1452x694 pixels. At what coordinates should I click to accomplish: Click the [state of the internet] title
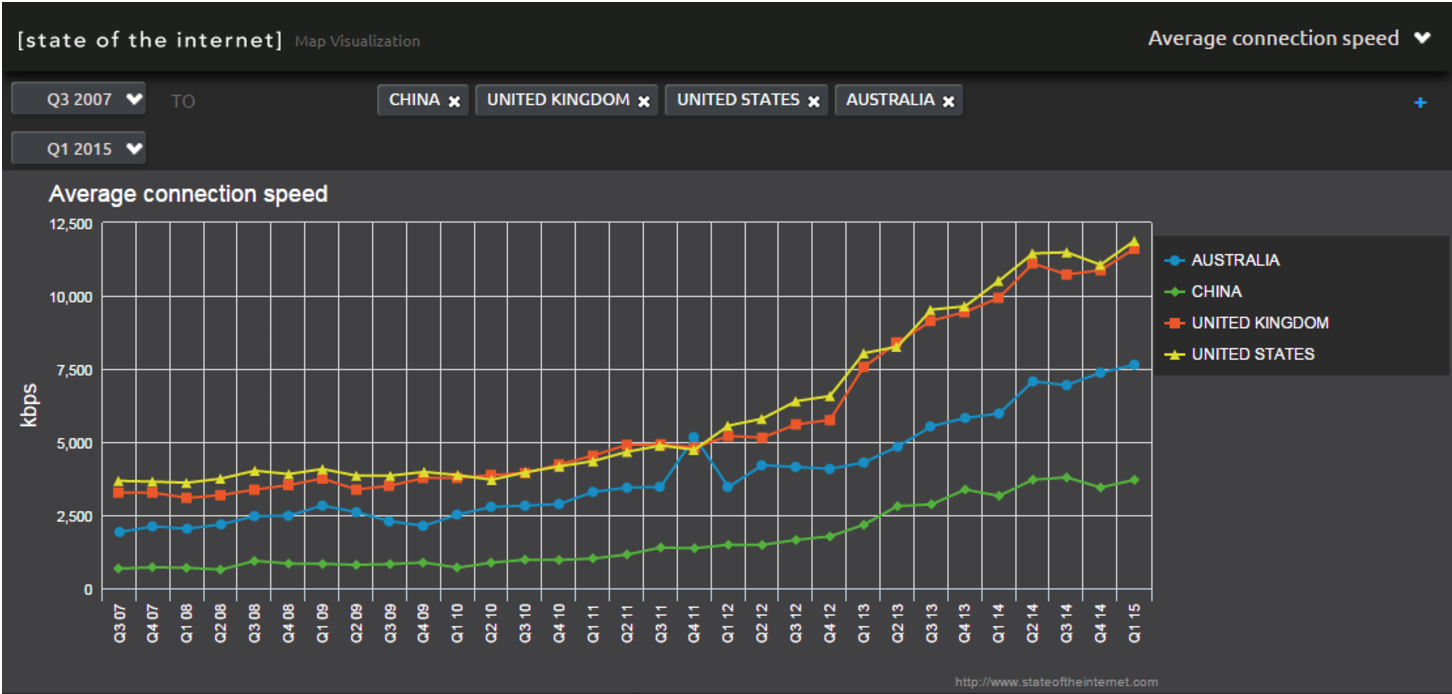(x=151, y=40)
